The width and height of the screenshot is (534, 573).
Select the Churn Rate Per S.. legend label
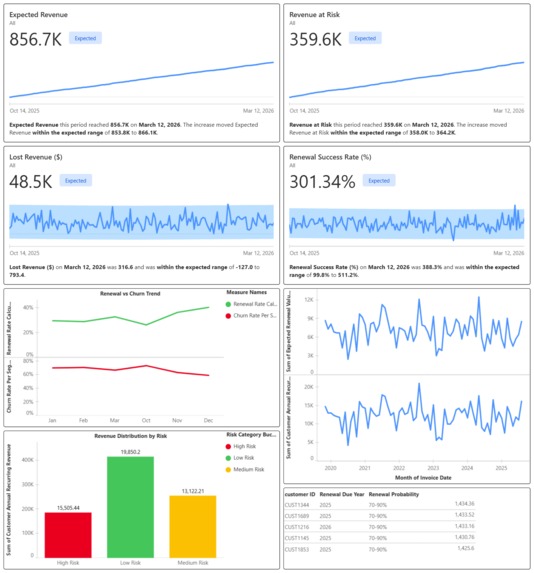[x=255, y=316]
